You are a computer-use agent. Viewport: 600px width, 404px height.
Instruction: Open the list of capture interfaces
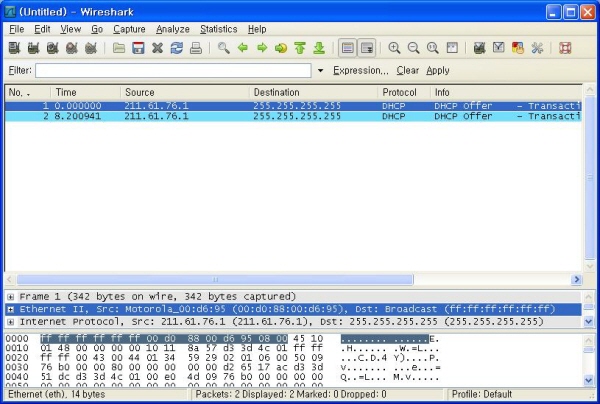click(14, 48)
